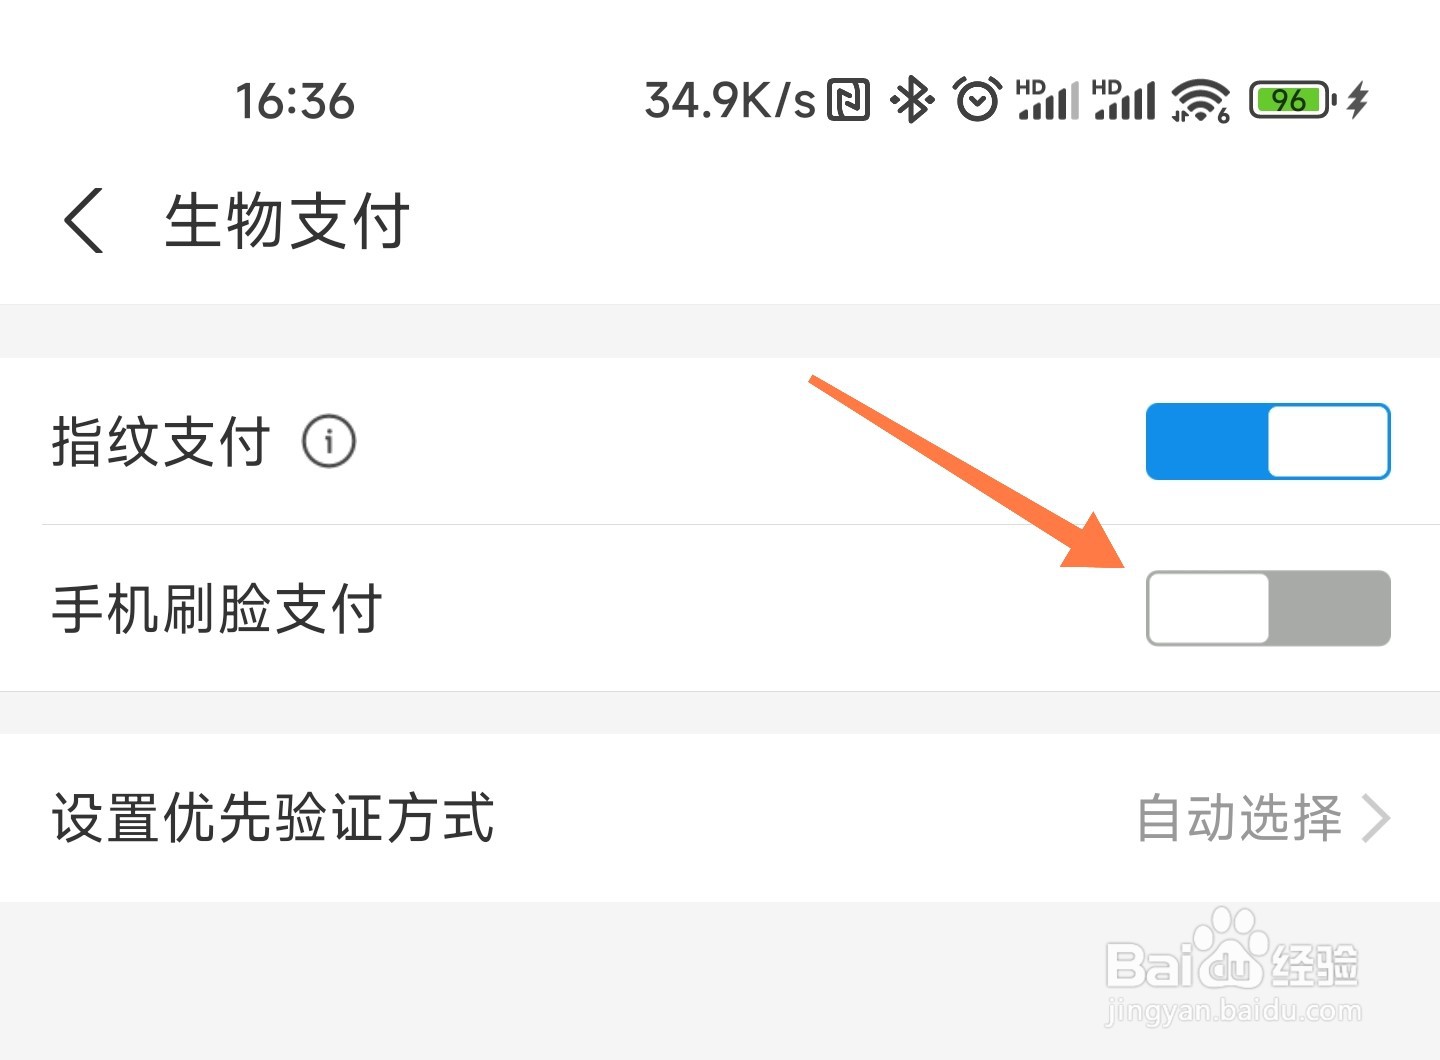Tap the NFC icon in status bar
The image size is (1440, 1060).
(x=848, y=100)
